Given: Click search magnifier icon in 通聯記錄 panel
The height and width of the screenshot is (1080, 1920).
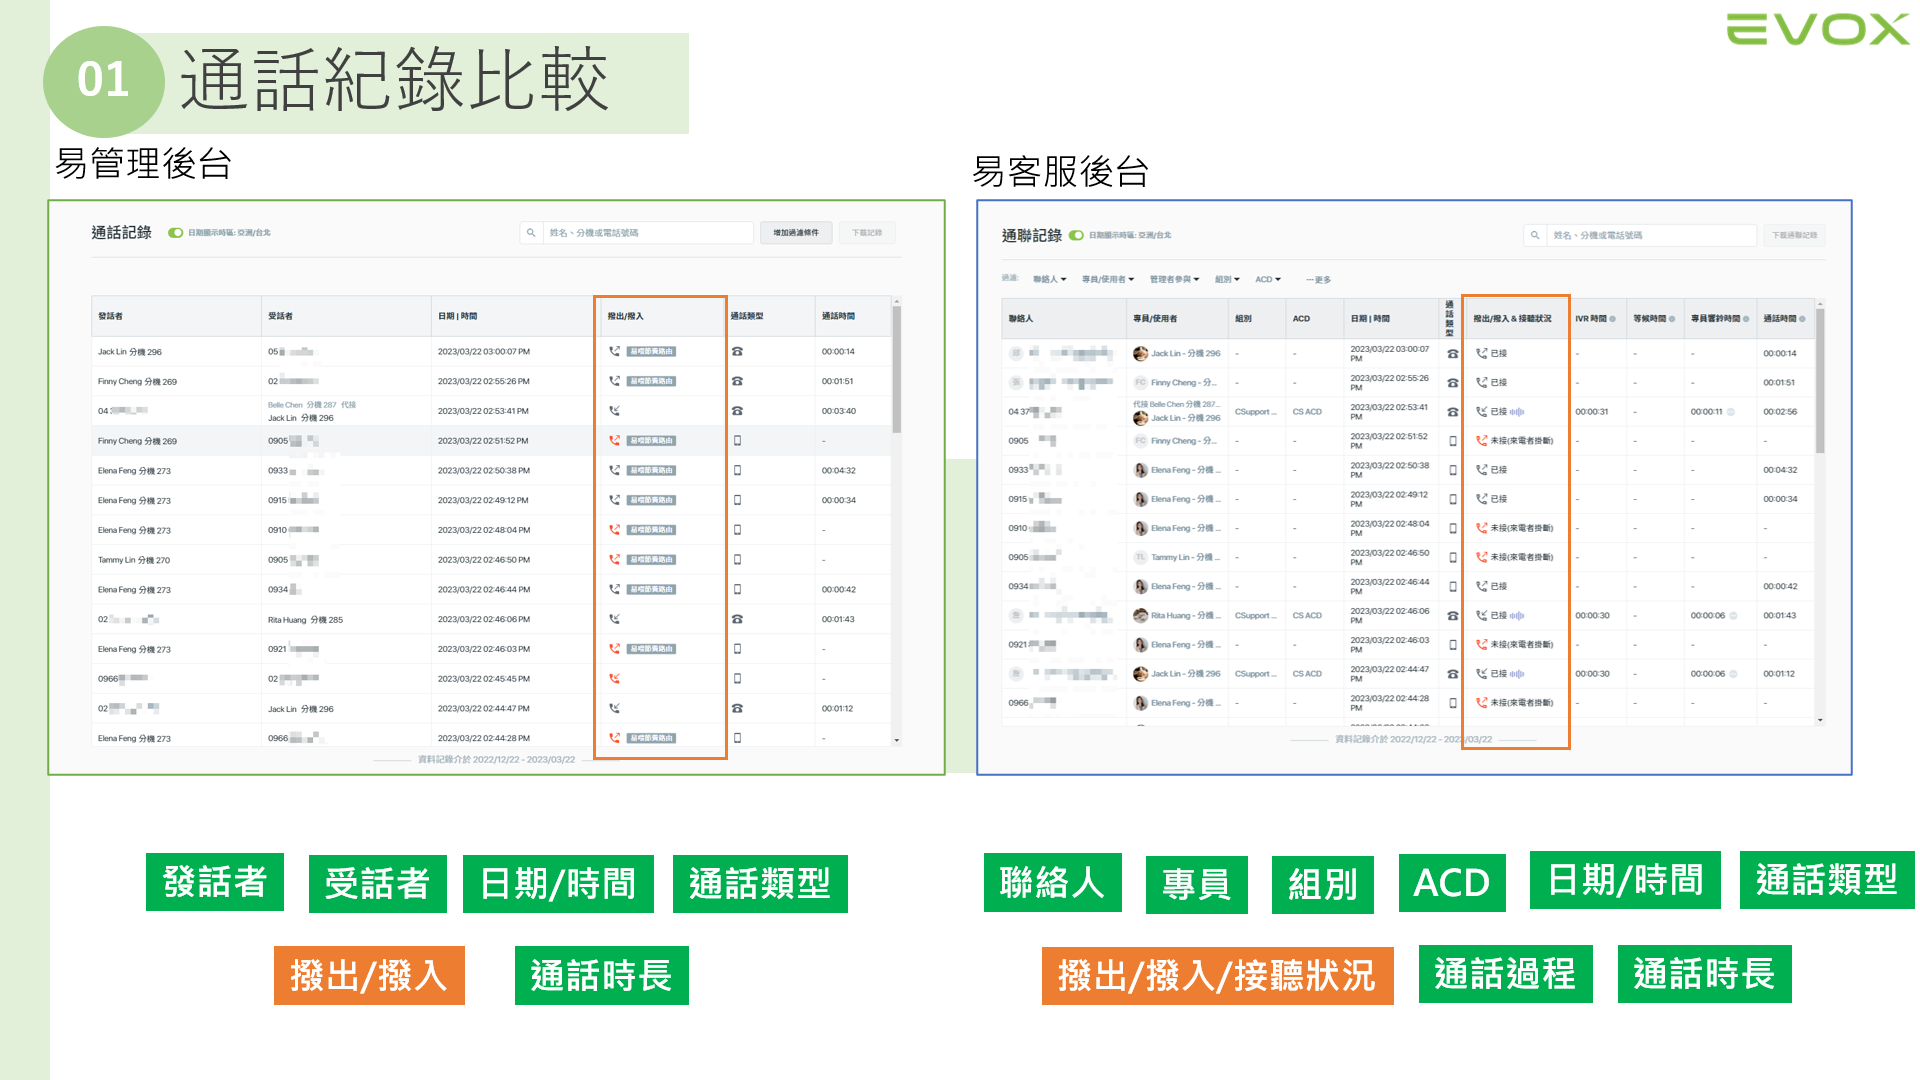Looking at the screenshot, I should [x=1535, y=236].
